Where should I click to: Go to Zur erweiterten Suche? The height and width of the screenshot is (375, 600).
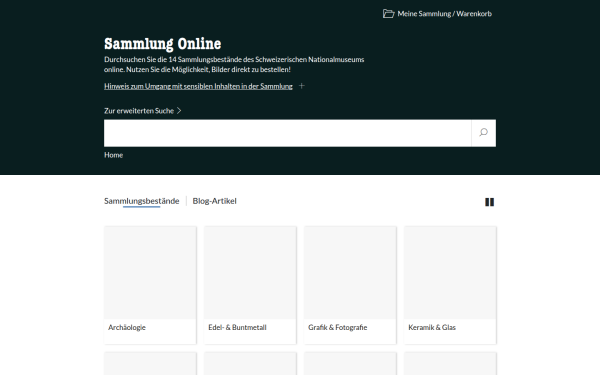click(139, 111)
